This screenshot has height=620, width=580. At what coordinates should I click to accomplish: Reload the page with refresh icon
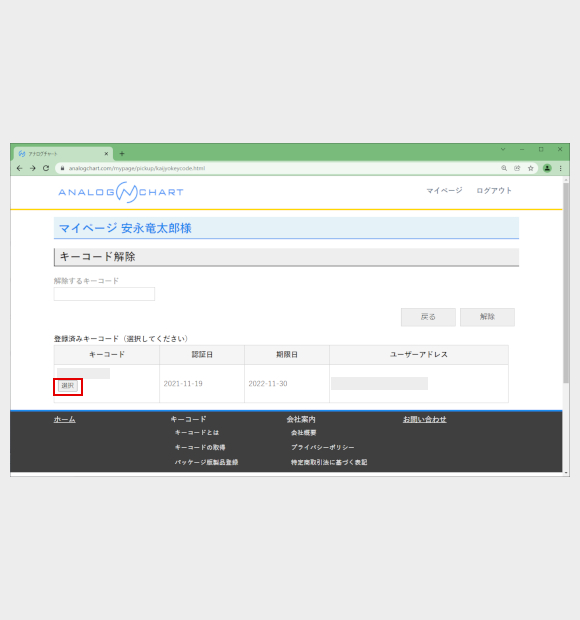46,168
